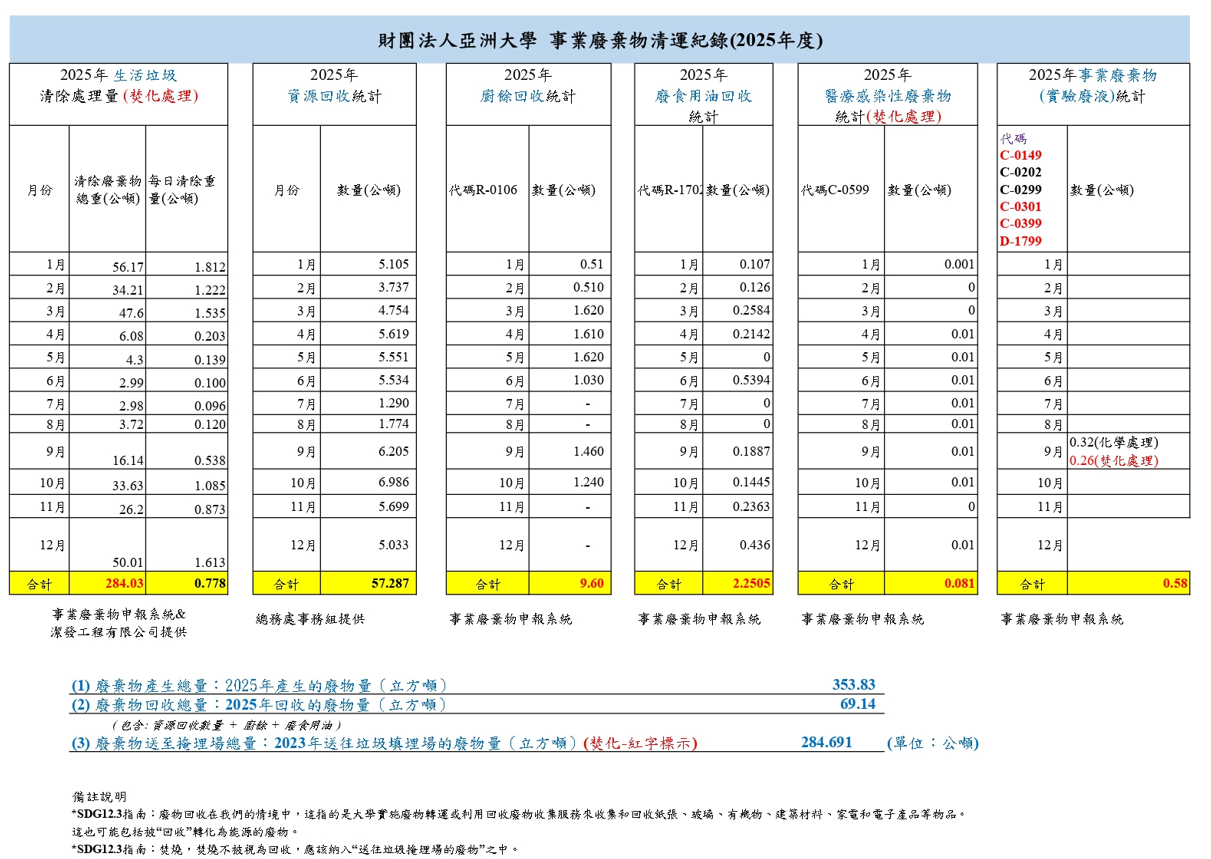This screenshot has height=859, width=1211.
Task: Click the code D-1799 in lab waste header
Action: [1021, 240]
